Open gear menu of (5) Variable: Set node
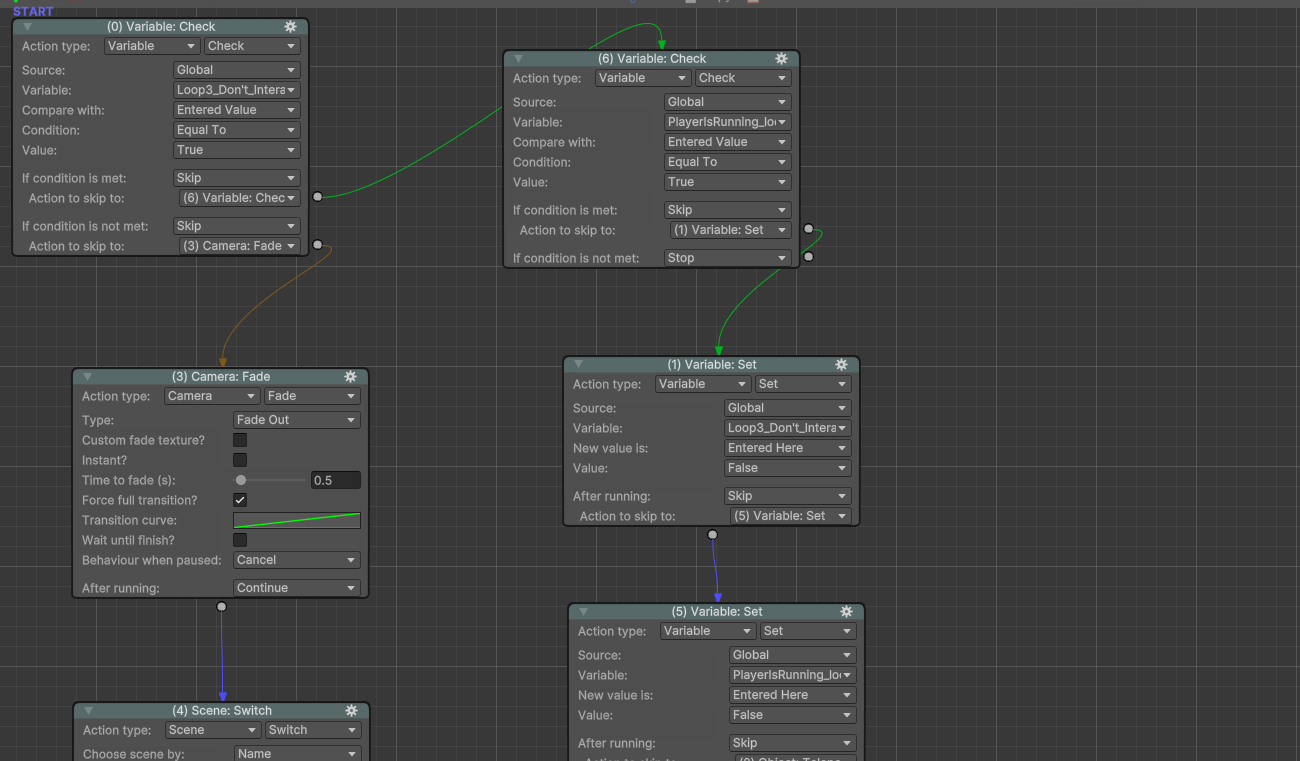Screen dimensions: 1300x761 846,612
